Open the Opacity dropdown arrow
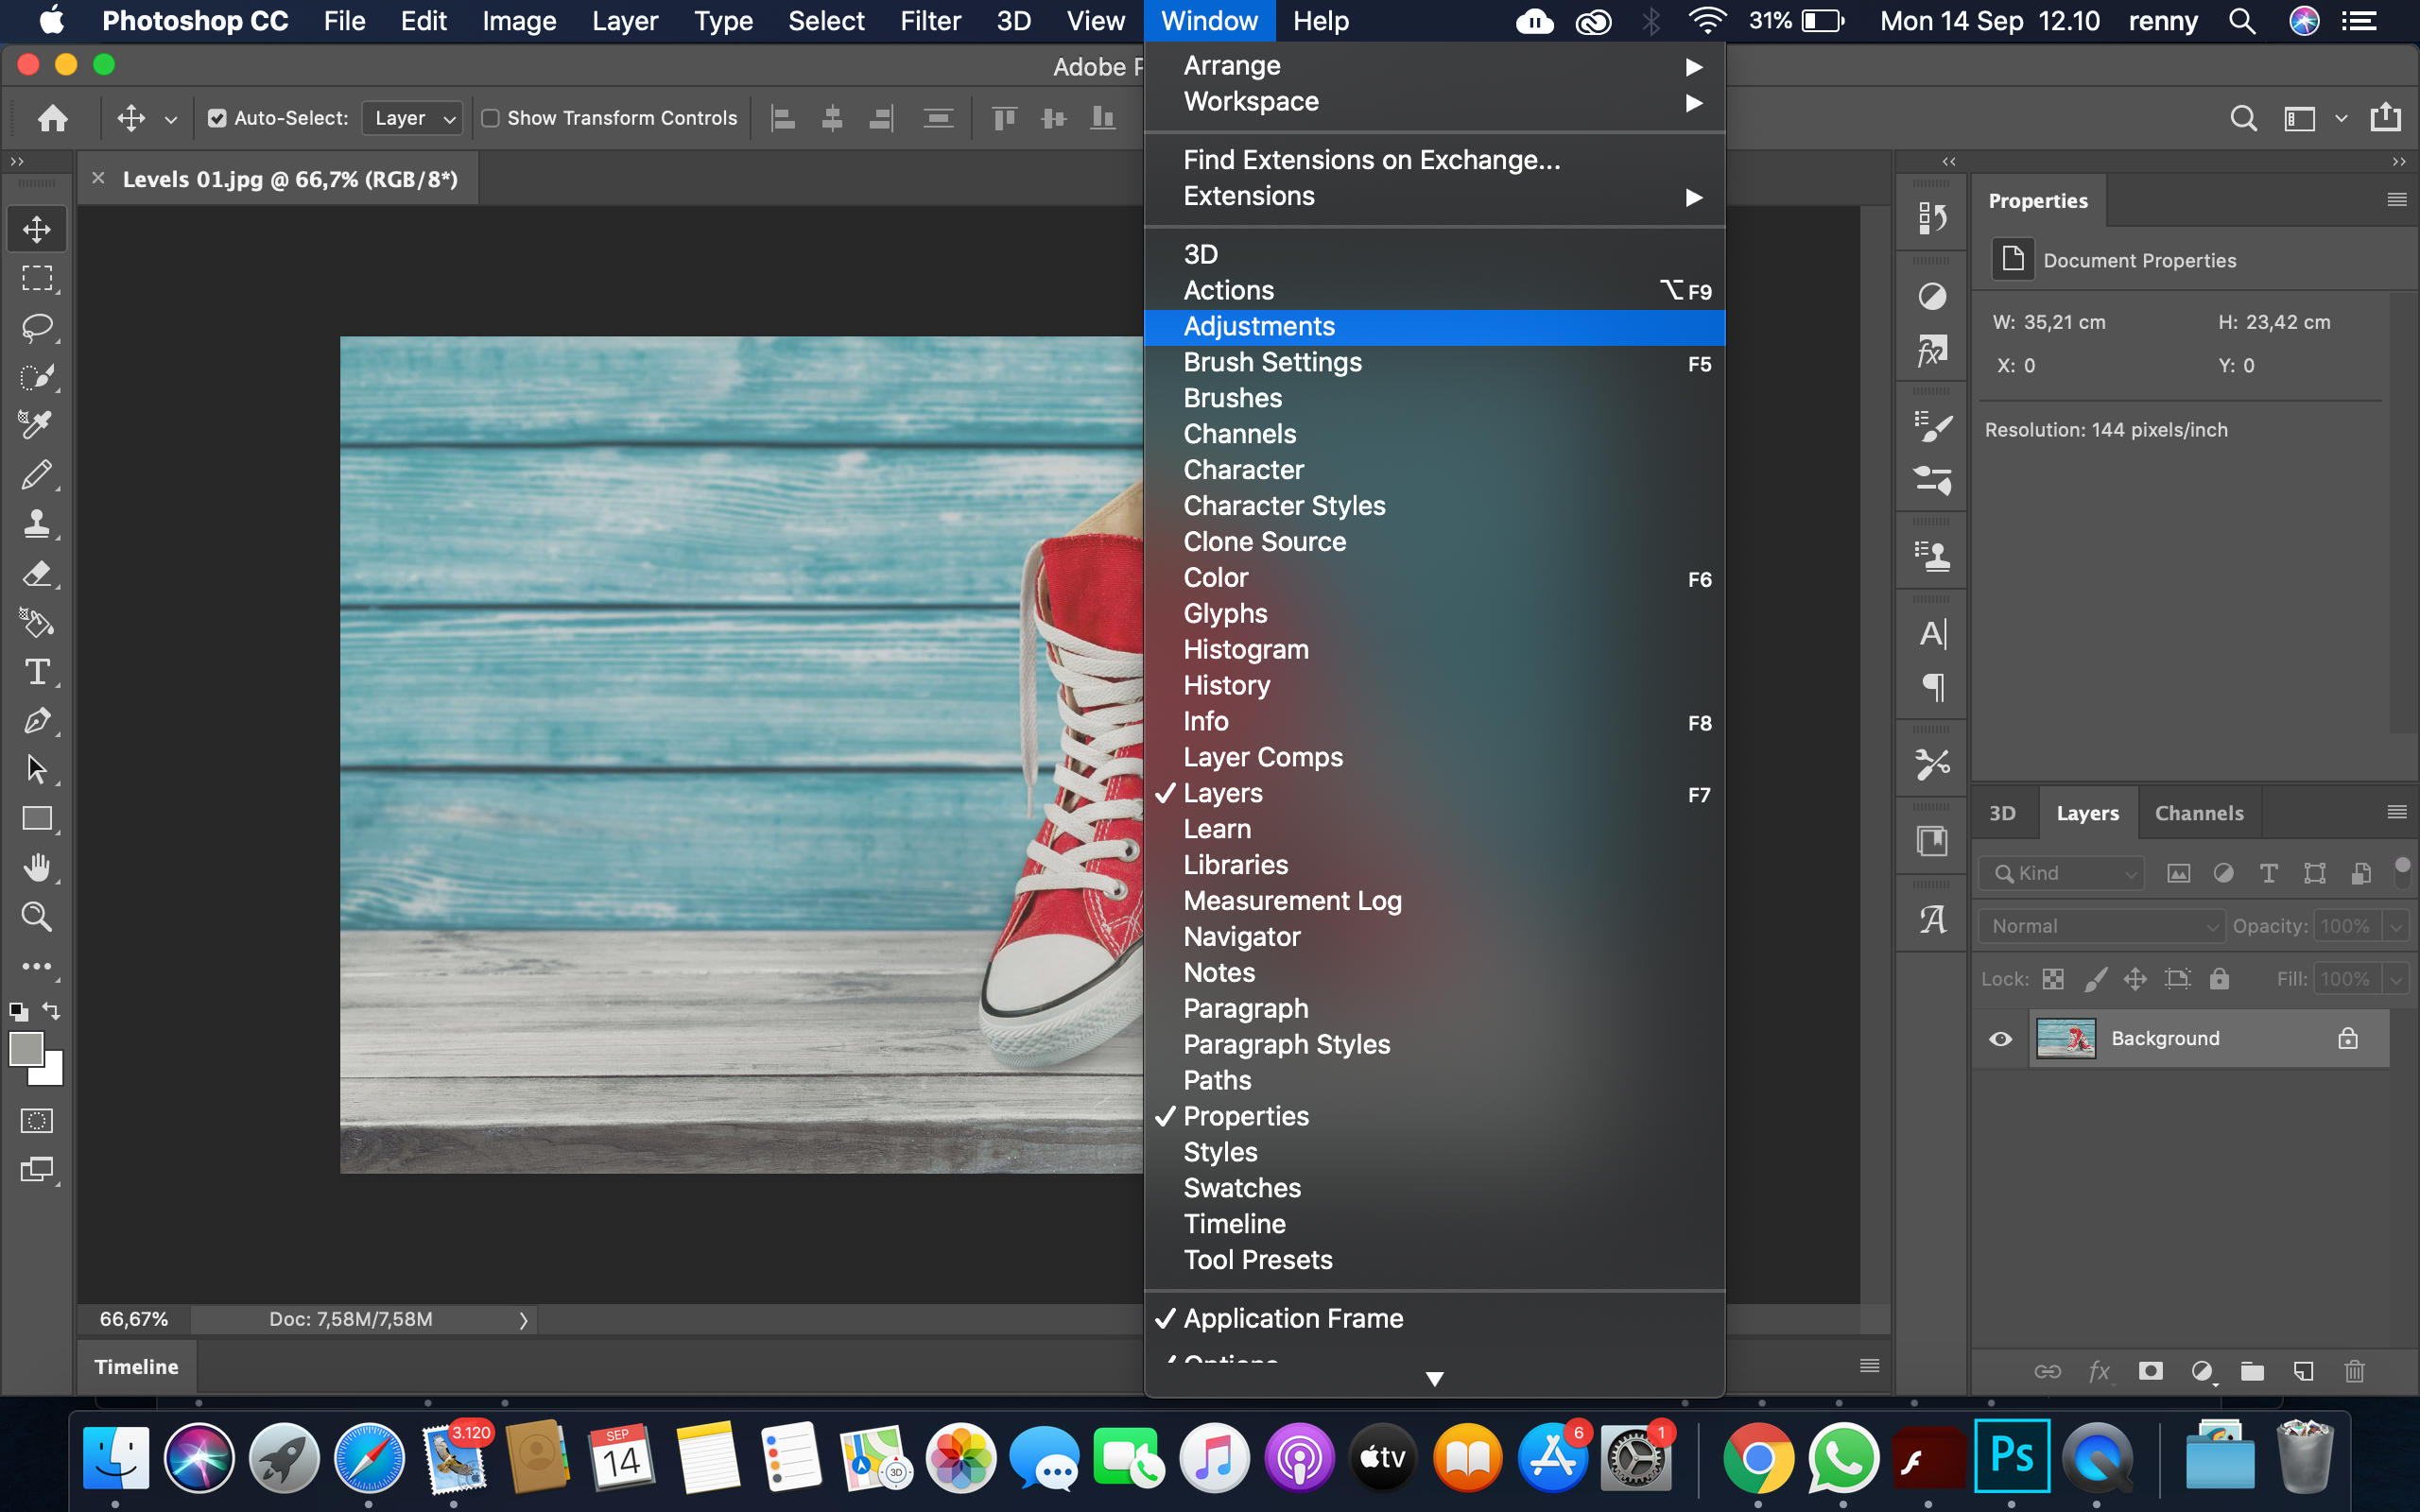The width and height of the screenshot is (2420, 1512). (x=2396, y=926)
